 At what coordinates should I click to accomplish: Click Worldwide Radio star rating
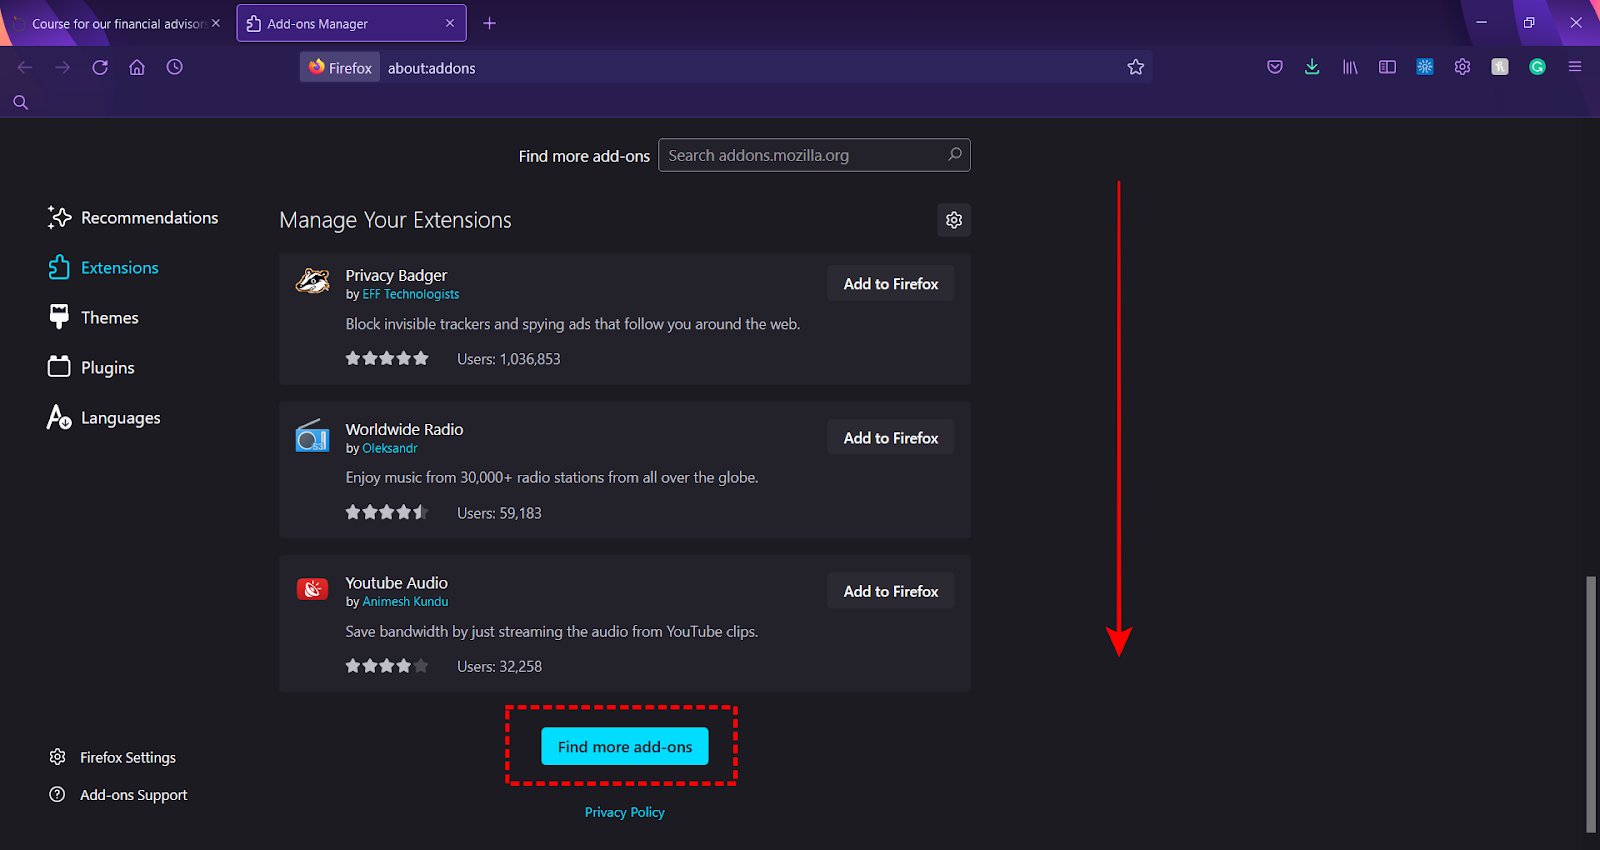pyautogui.click(x=387, y=512)
